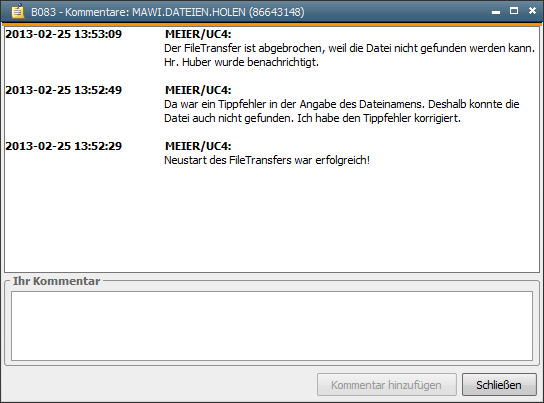The image size is (544, 403).
Task: Select the 13:52:29 comment timestamp
Action: pyautogui.click(x=63, y=146)
